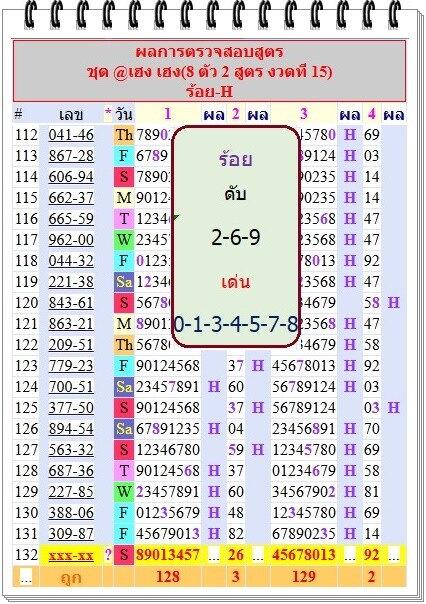Click the purple question mark in row 132
This screenshot has width=426, height=604.
(108, 555)
